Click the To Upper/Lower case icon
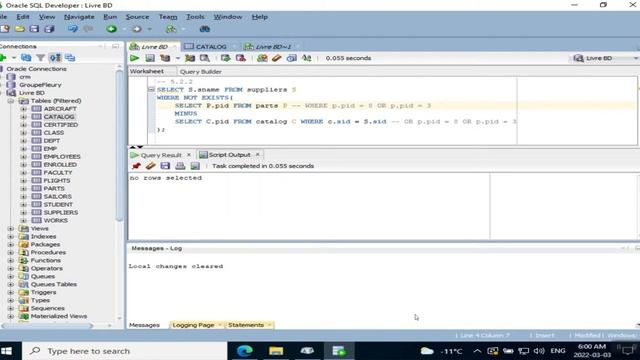 (307, 58)
